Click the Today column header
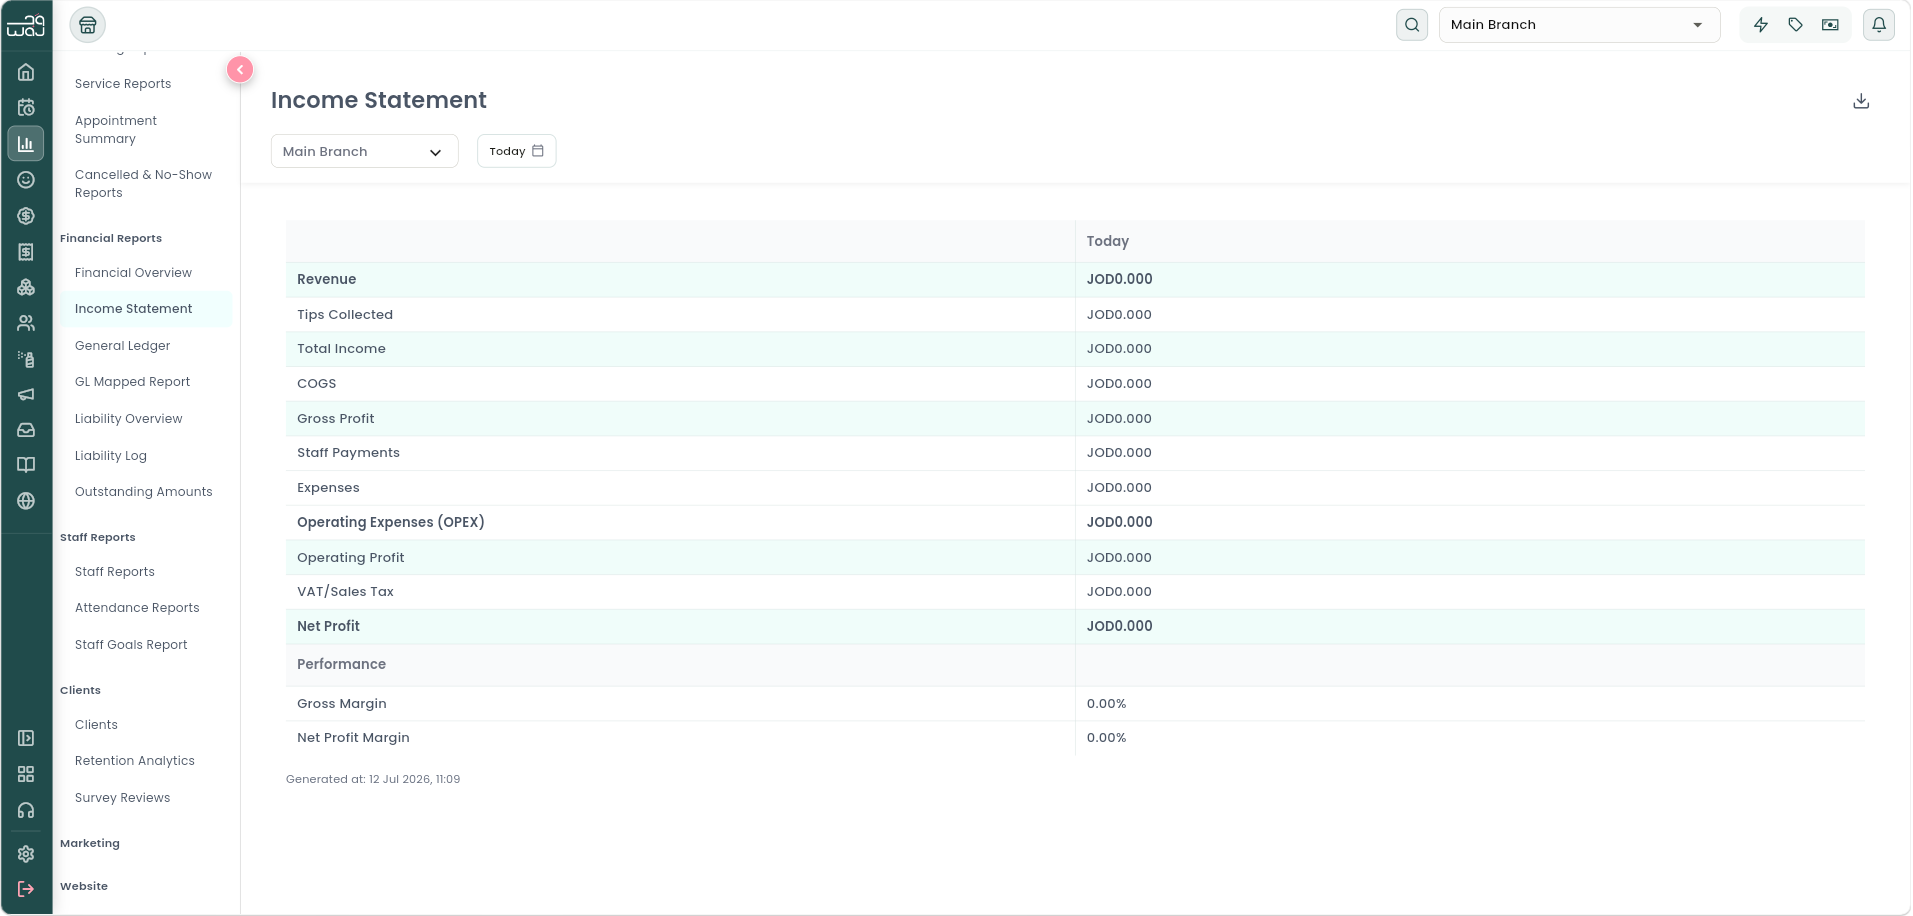Viewport: 1913px width, 916px height. 1107,241
